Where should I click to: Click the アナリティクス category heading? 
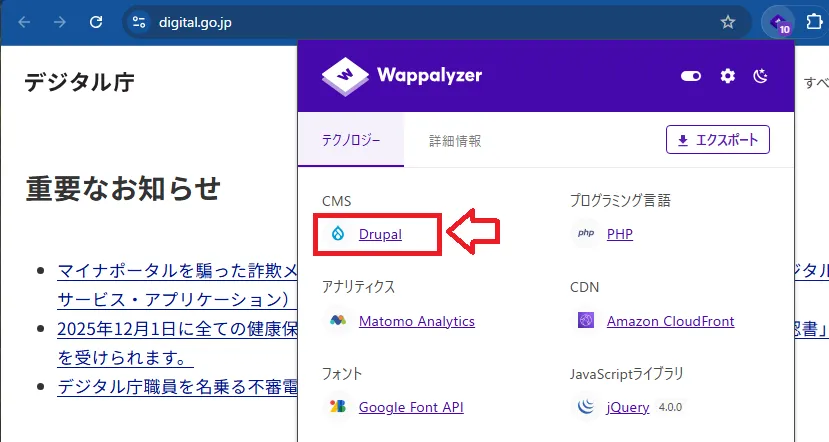coord(358,287)
